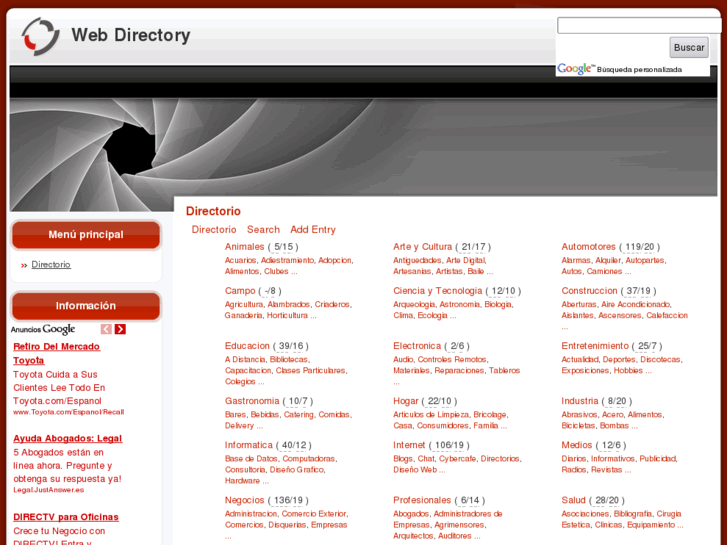This screenshot has height=545, width=727.
Task: Open the Profesionales category
Action: click(422, 500)
